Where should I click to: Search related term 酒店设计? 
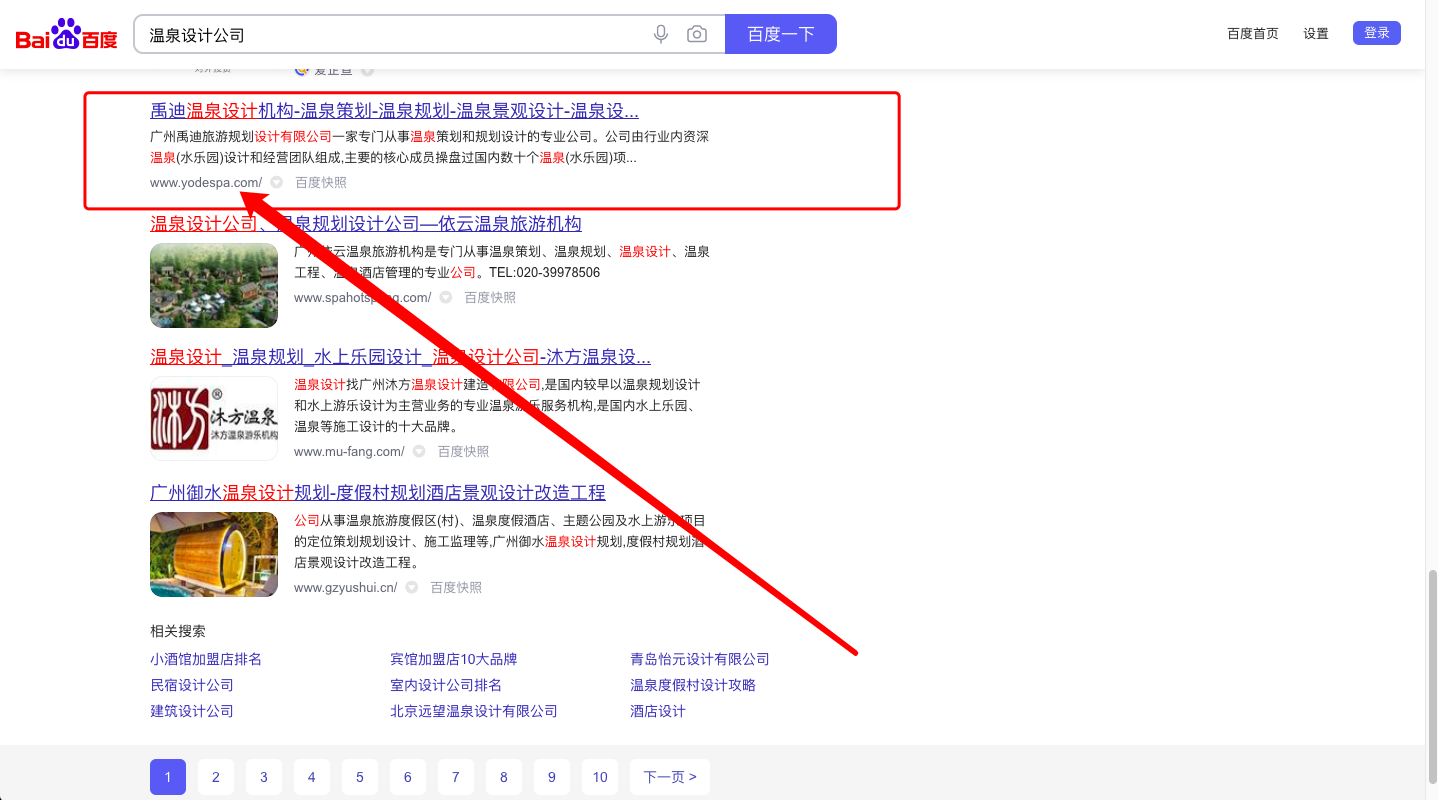(x=658, y=711)
